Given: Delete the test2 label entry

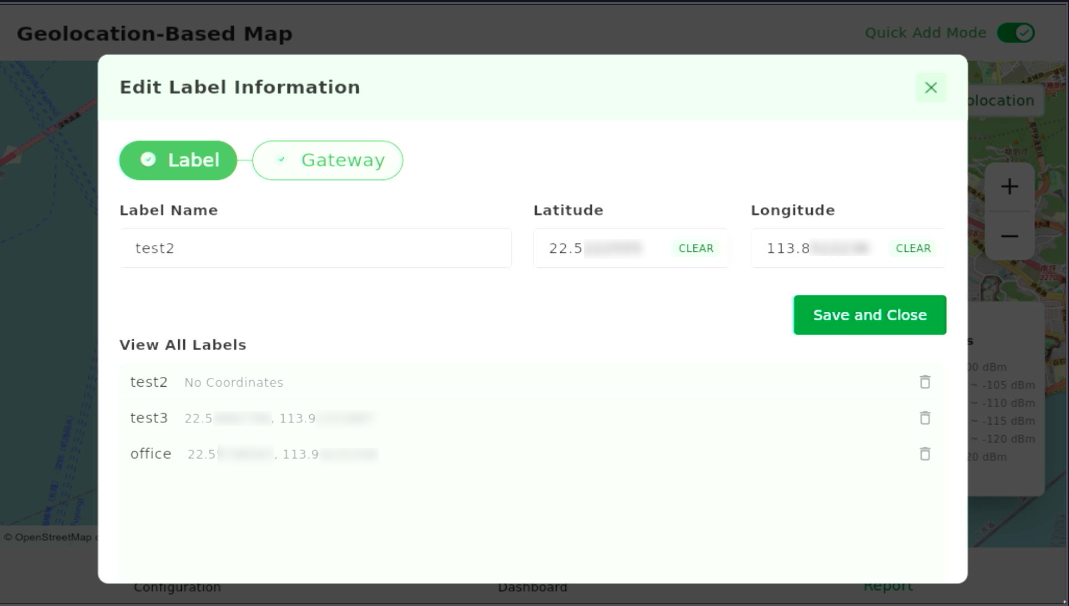Looking at the screenshot, I should coord(924,382).
